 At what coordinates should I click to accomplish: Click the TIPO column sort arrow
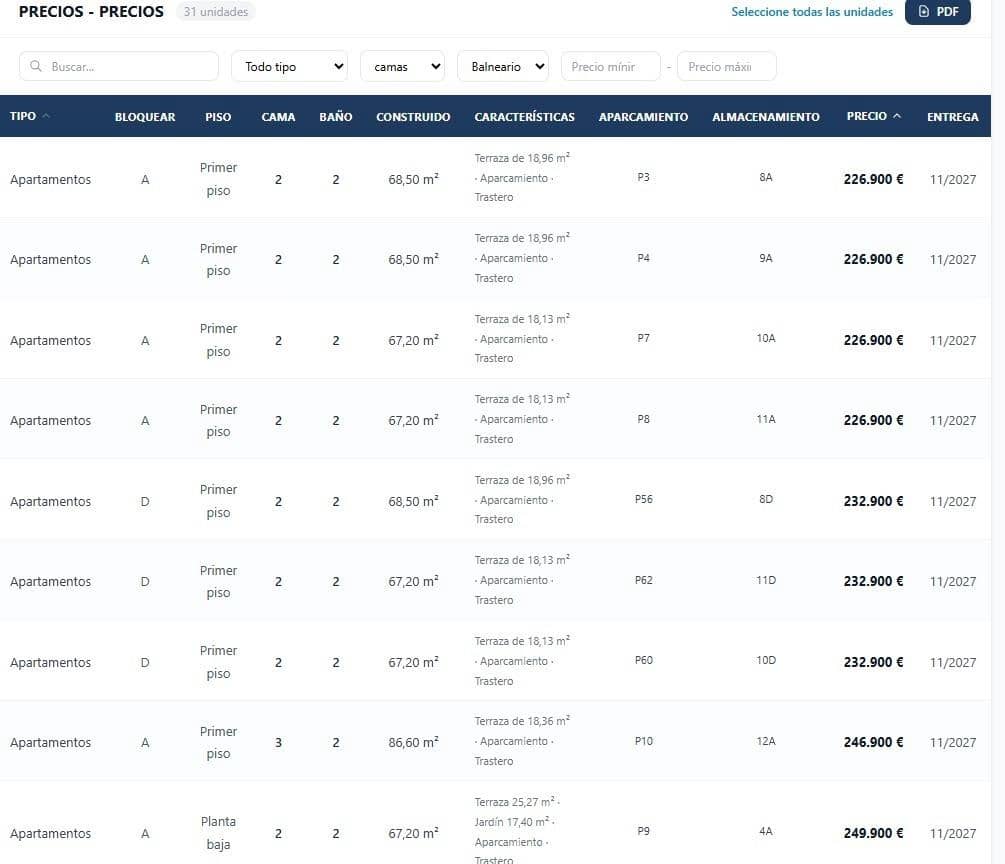(x=46, y=116)
